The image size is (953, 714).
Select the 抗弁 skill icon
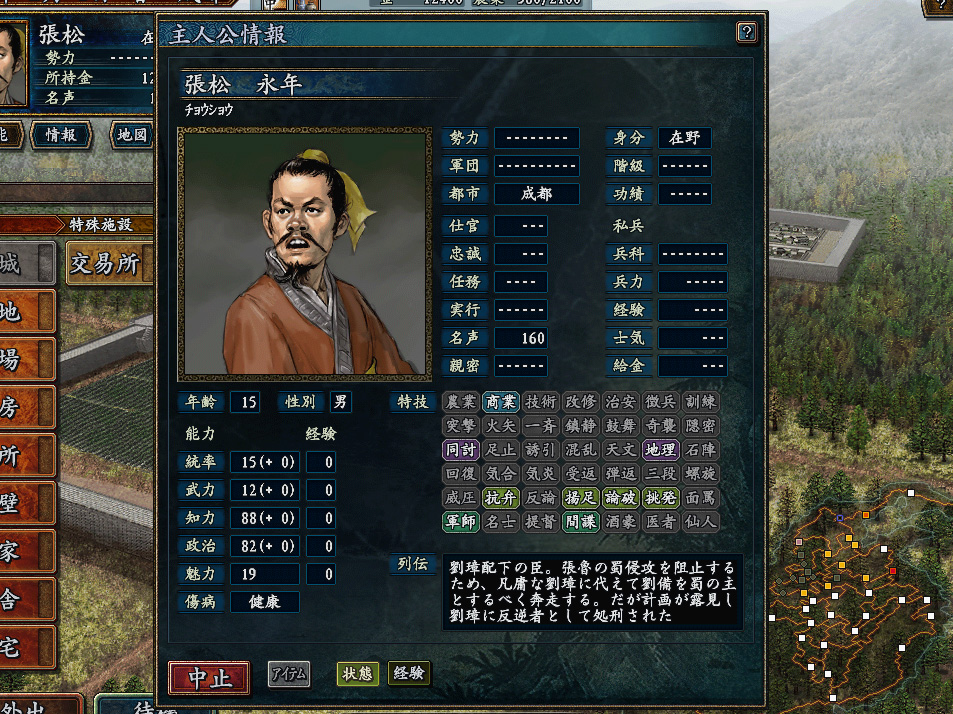[x=500, y=498]
